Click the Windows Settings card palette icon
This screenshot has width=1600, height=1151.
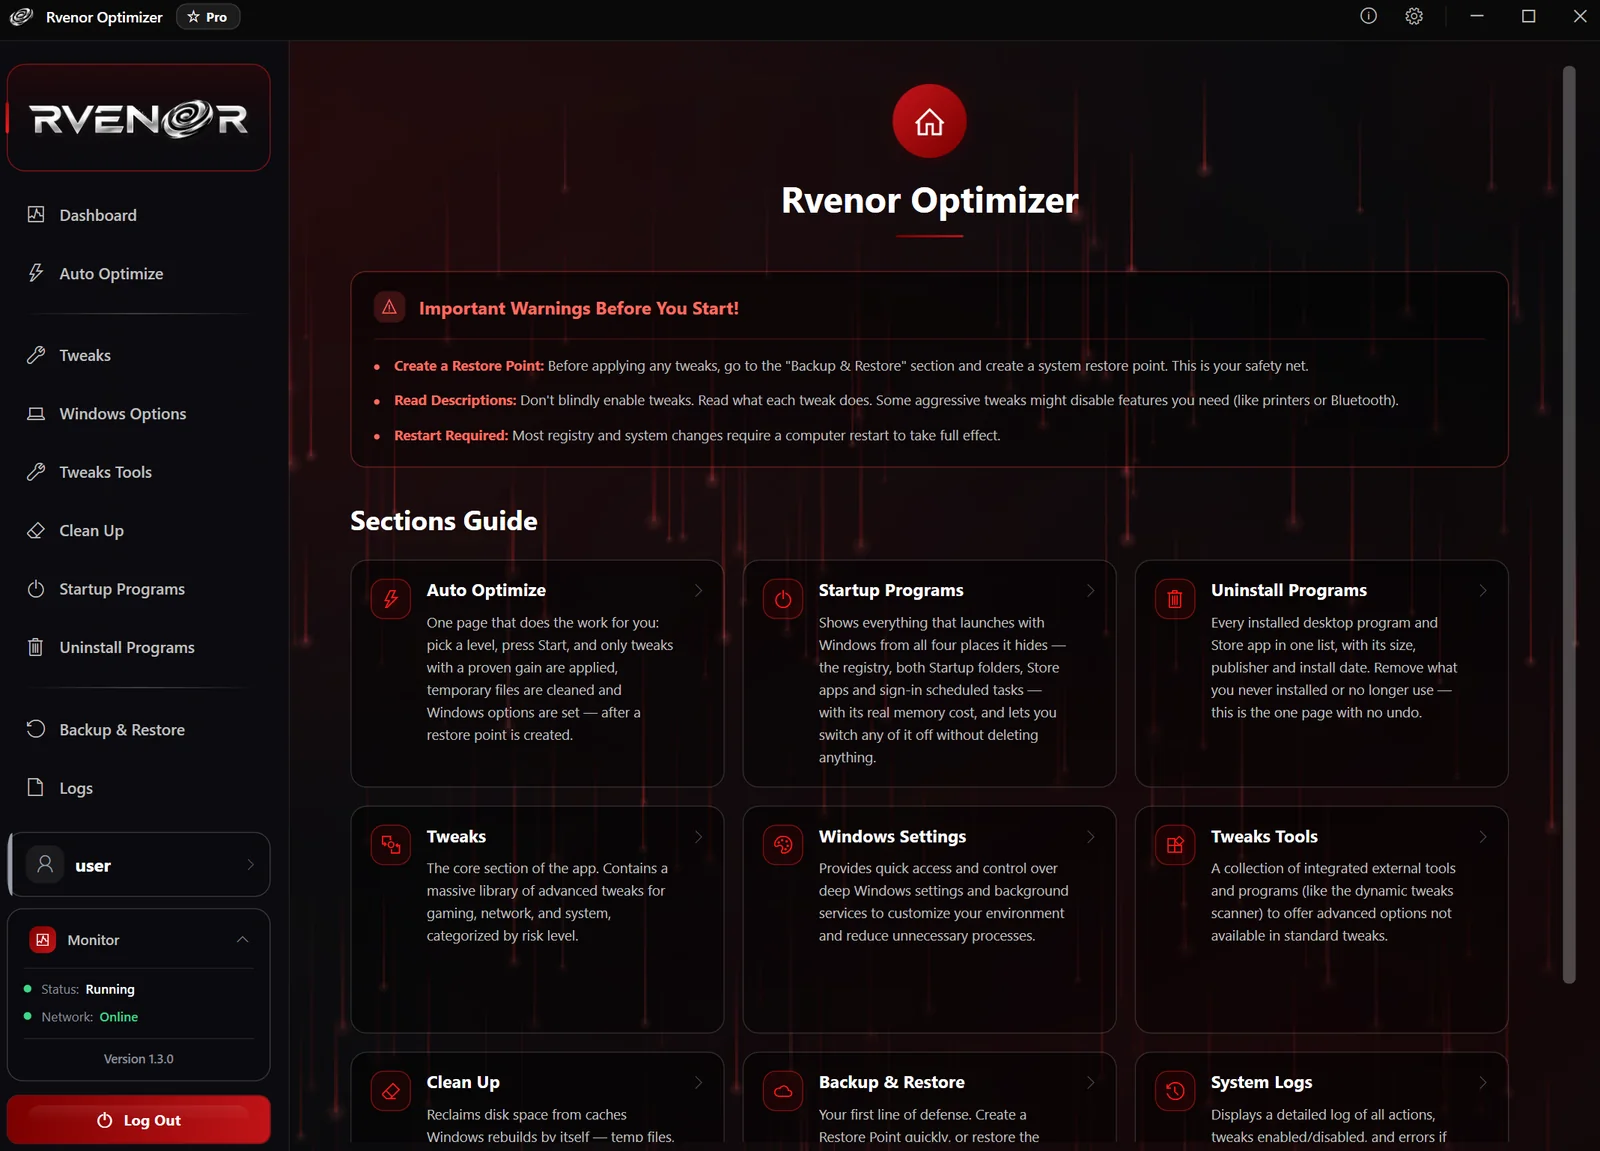783,845
